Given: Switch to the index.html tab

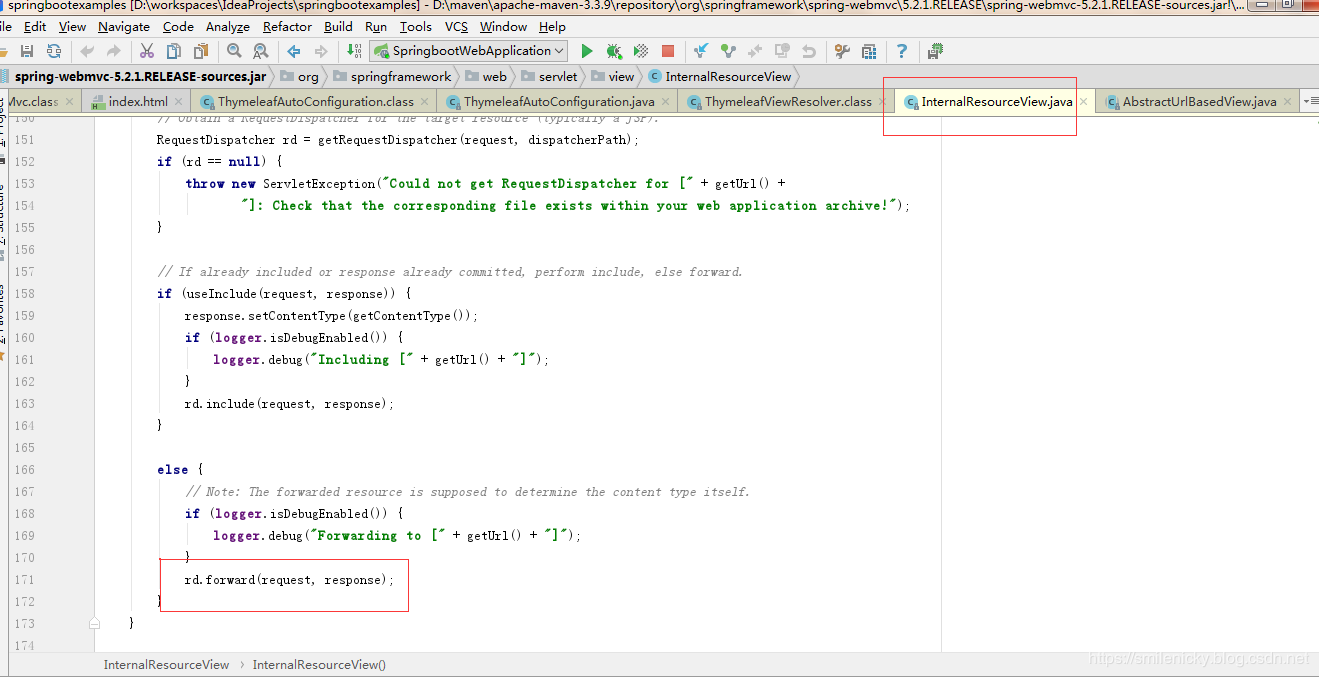Looking at the screenshot, I should [x=138, y=102].
